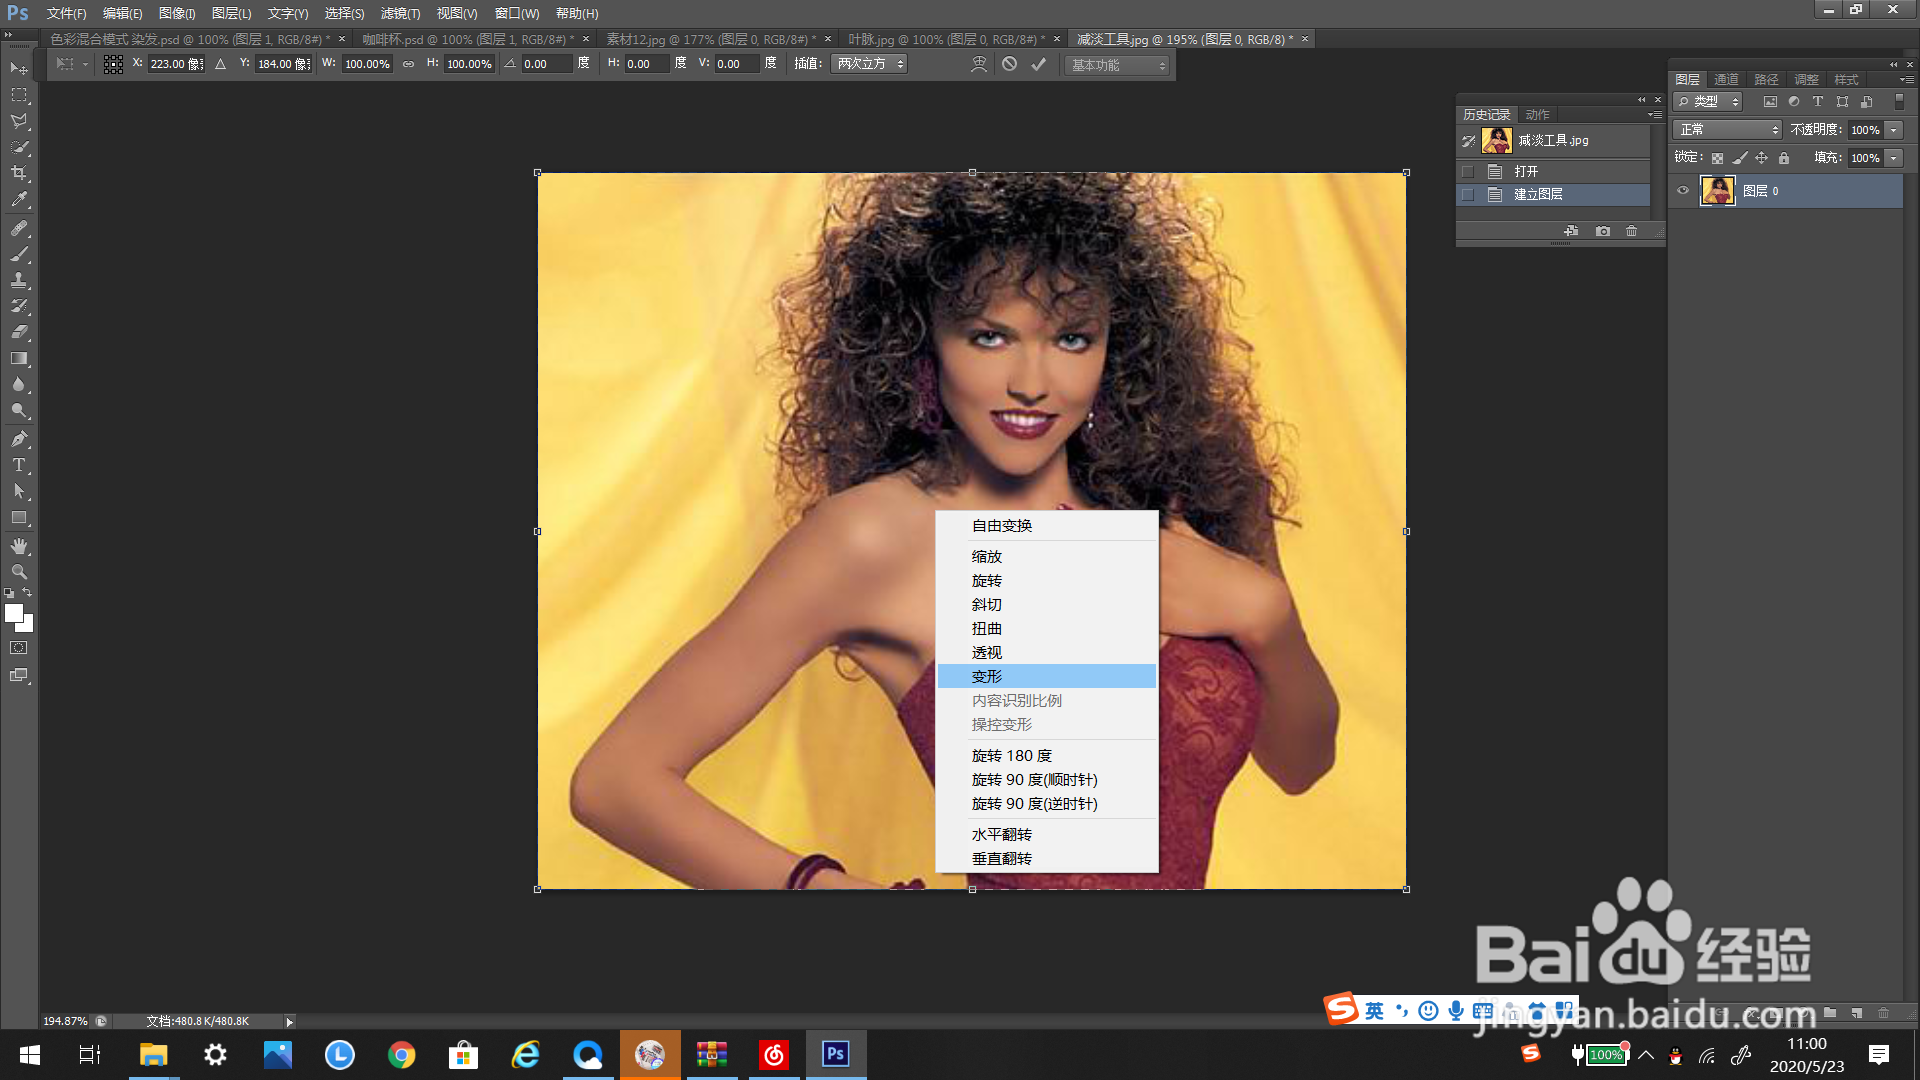The height and width of the screenshot is (1080, 1920).
Task: Open the 两次立方 interpolation dropdown
Action: (870, 64)
